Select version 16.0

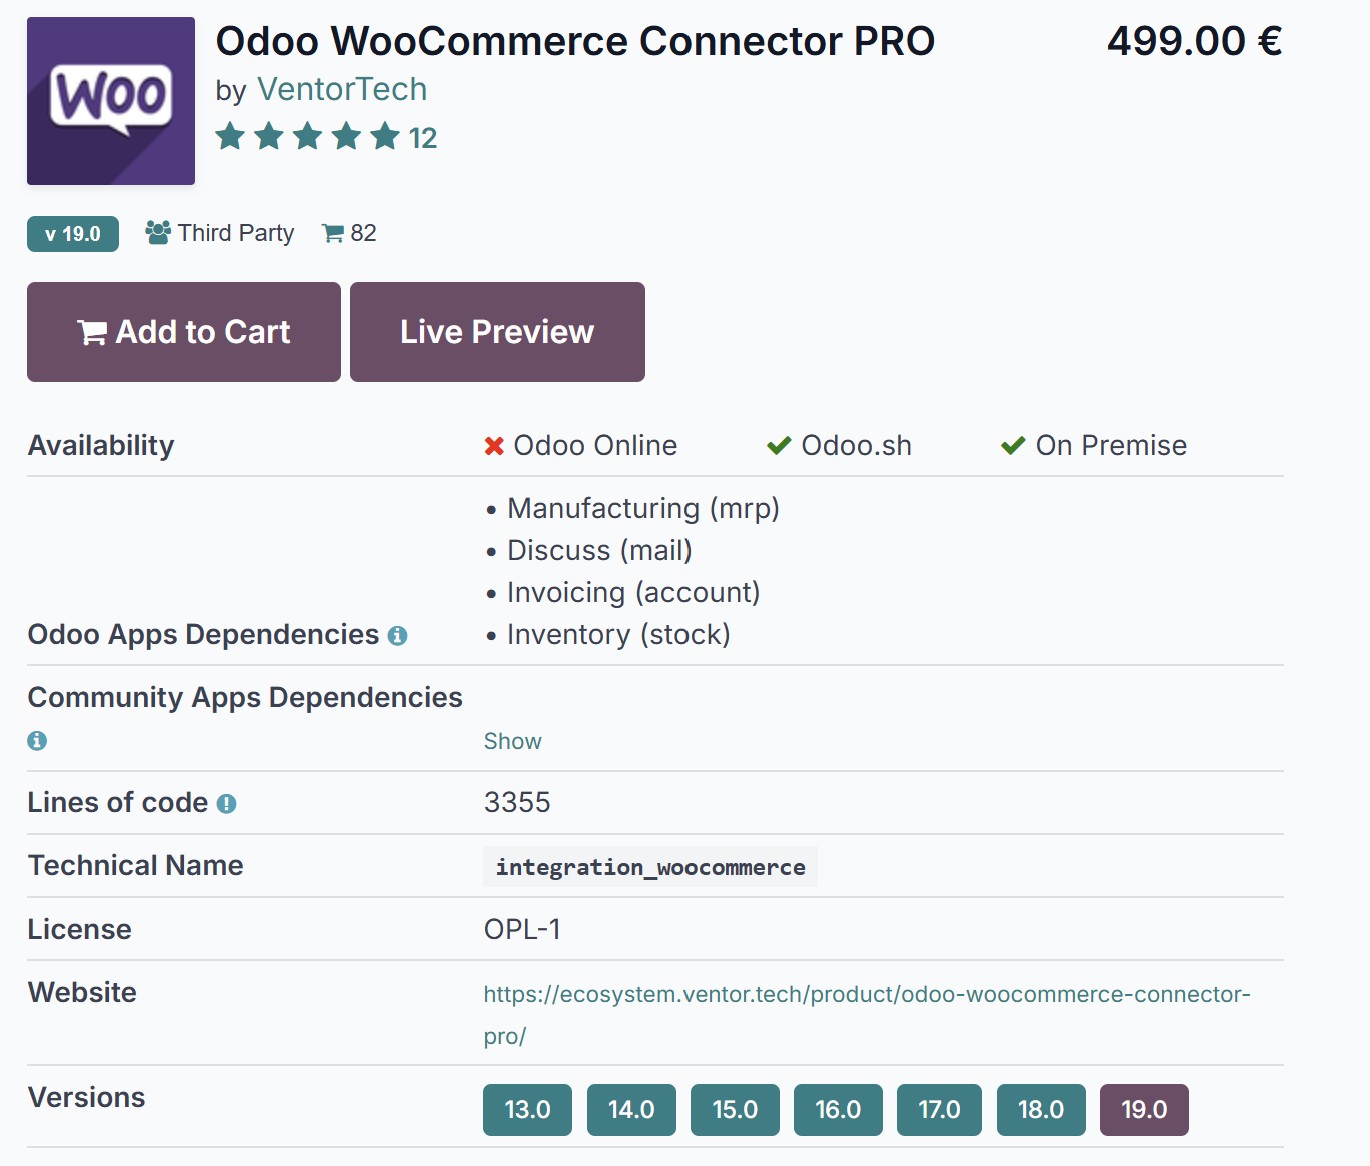click(x=838, y=1109)
